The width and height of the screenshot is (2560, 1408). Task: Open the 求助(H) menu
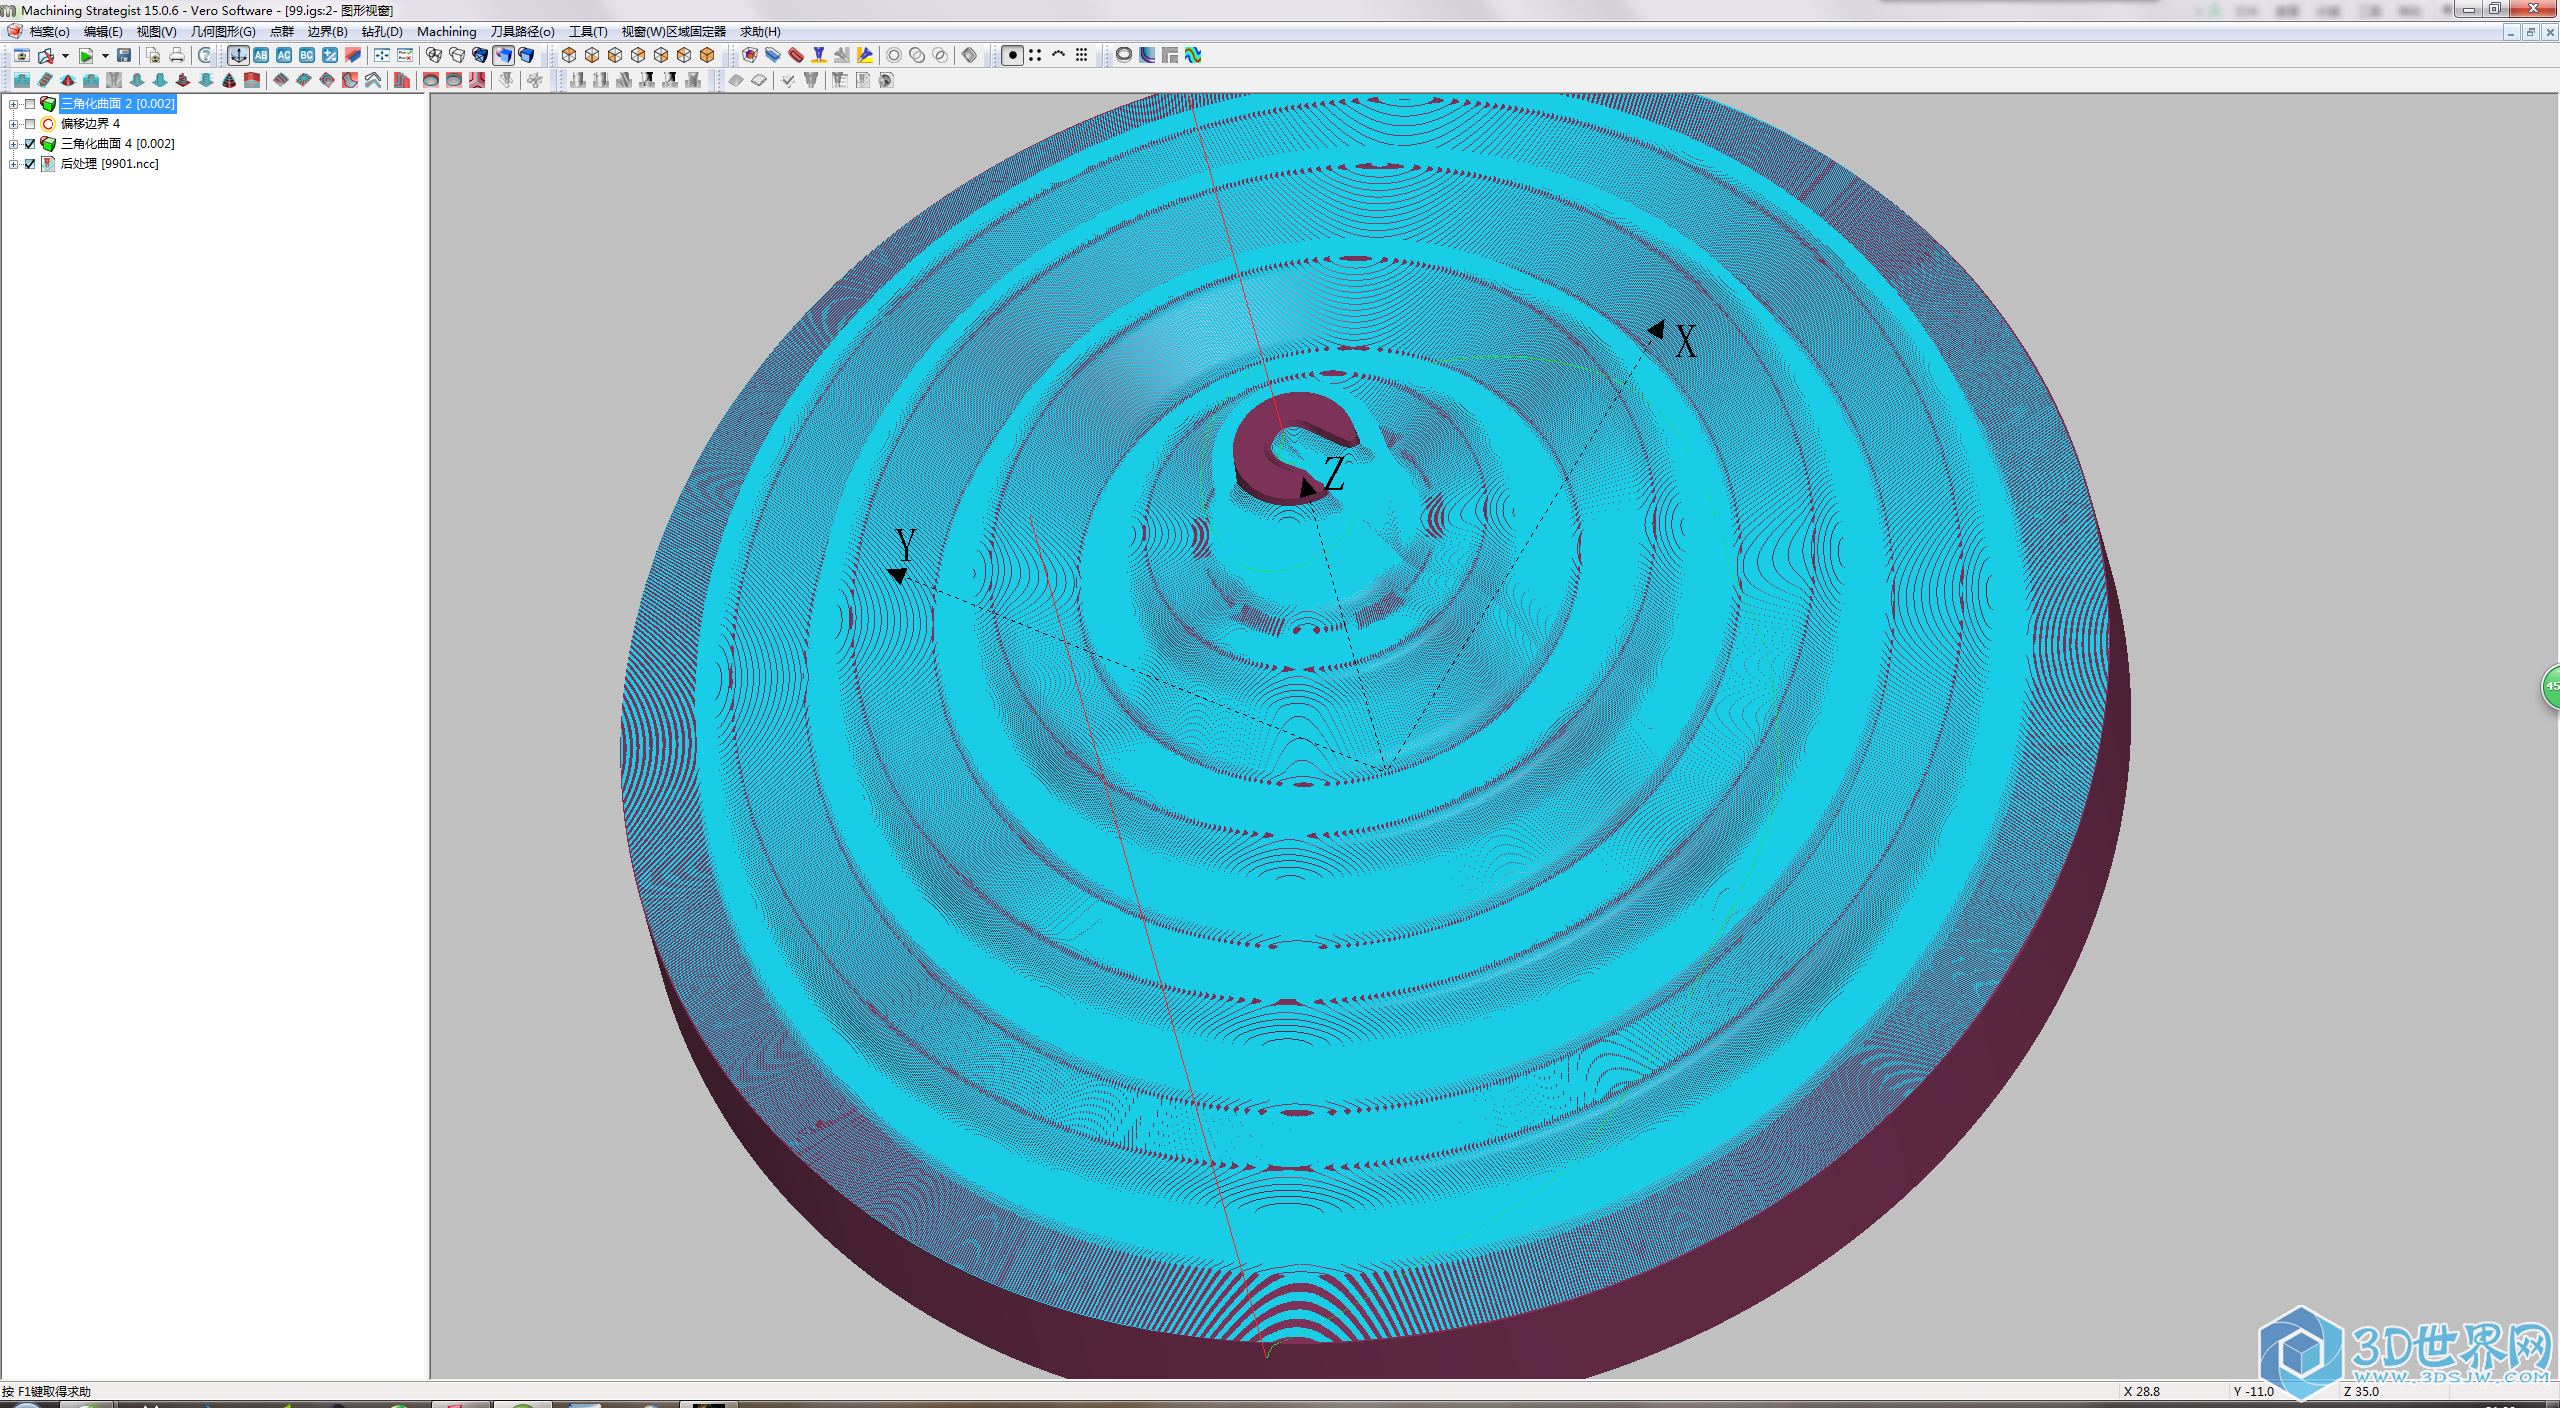coord(760,32)
